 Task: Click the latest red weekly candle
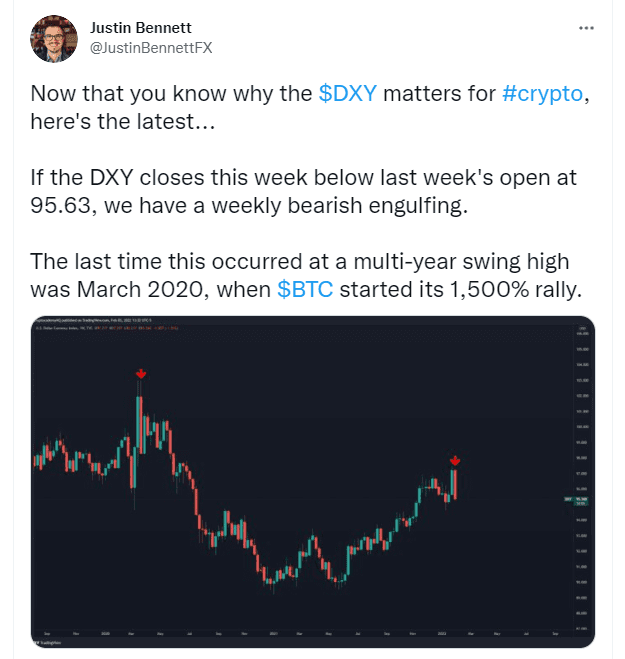[x=454, y=483]
